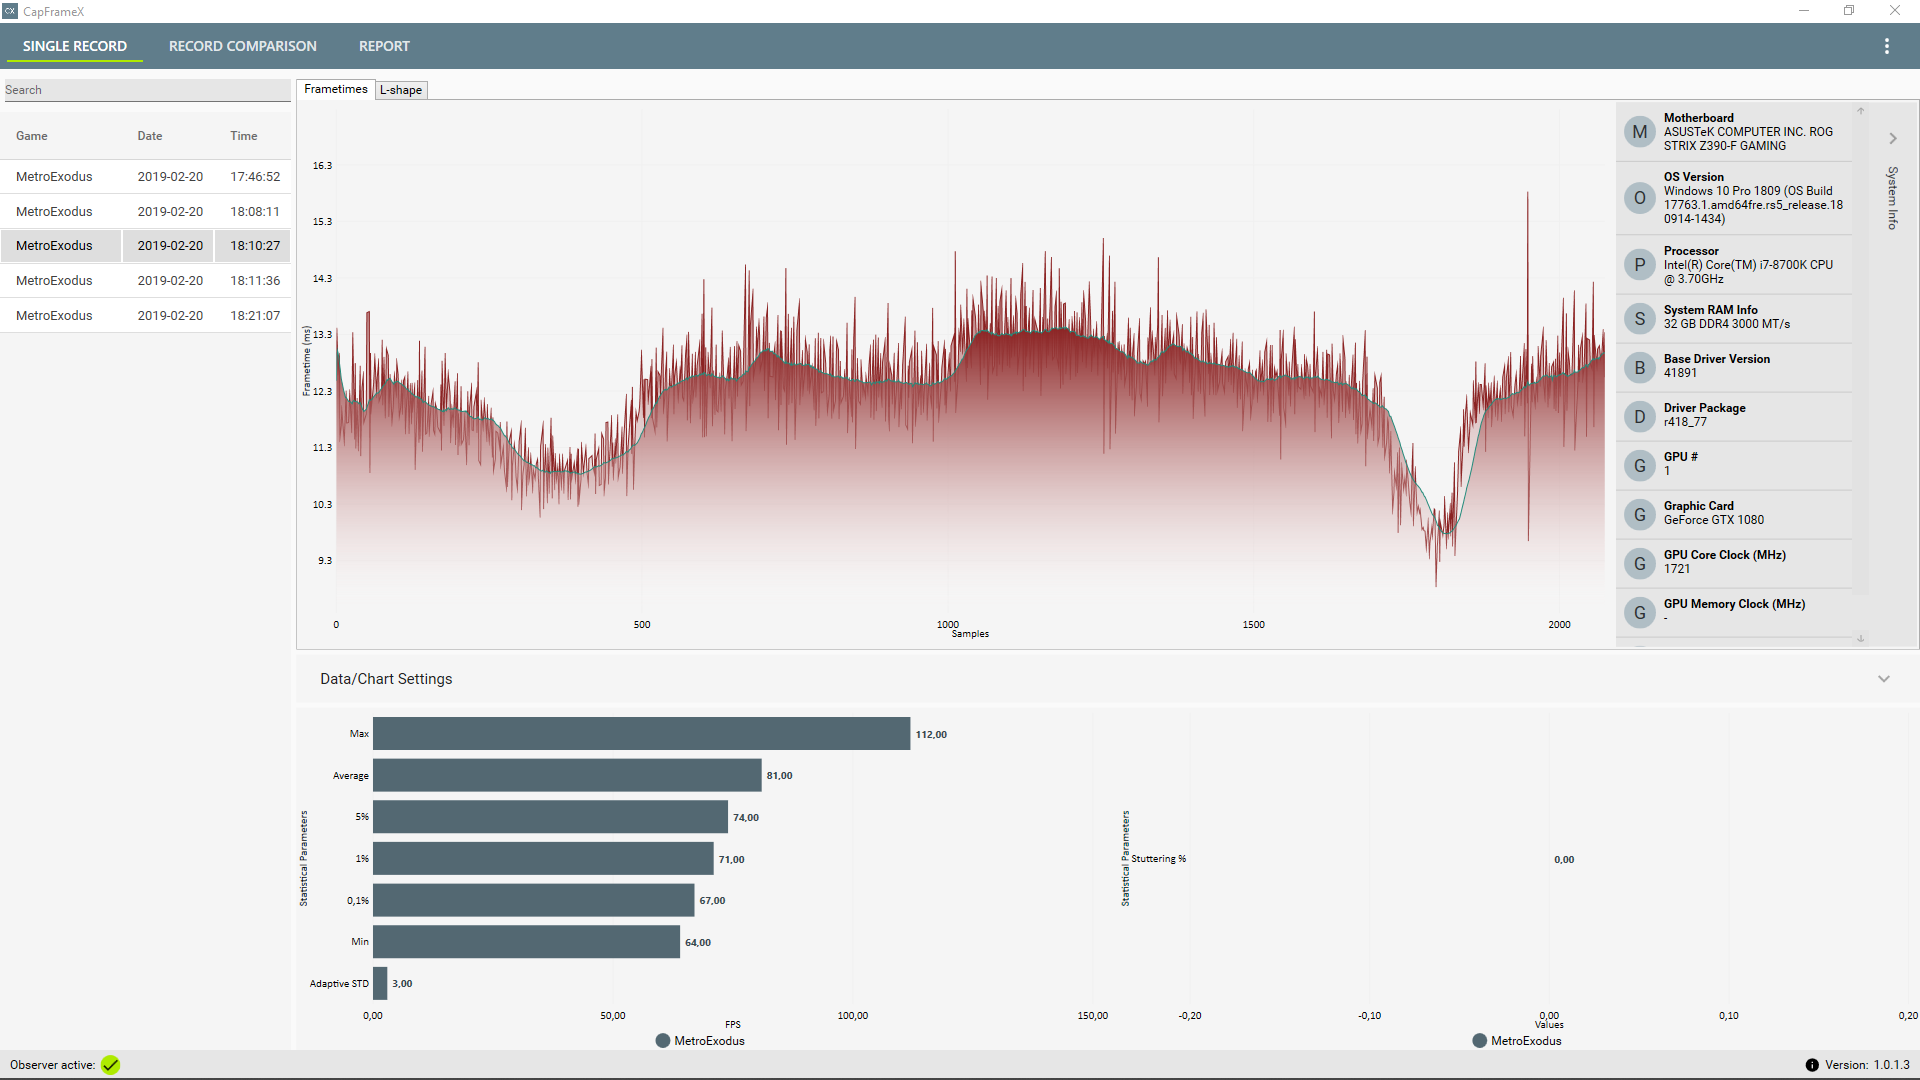Click the OS Version 'O' icon
The width and height of the screenshot is (1920, 1080).
(1639, 198)
